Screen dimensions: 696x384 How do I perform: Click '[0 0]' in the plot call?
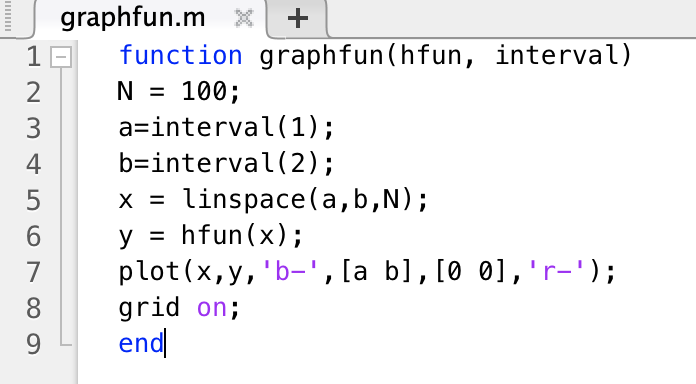click(x=471, y=271)
